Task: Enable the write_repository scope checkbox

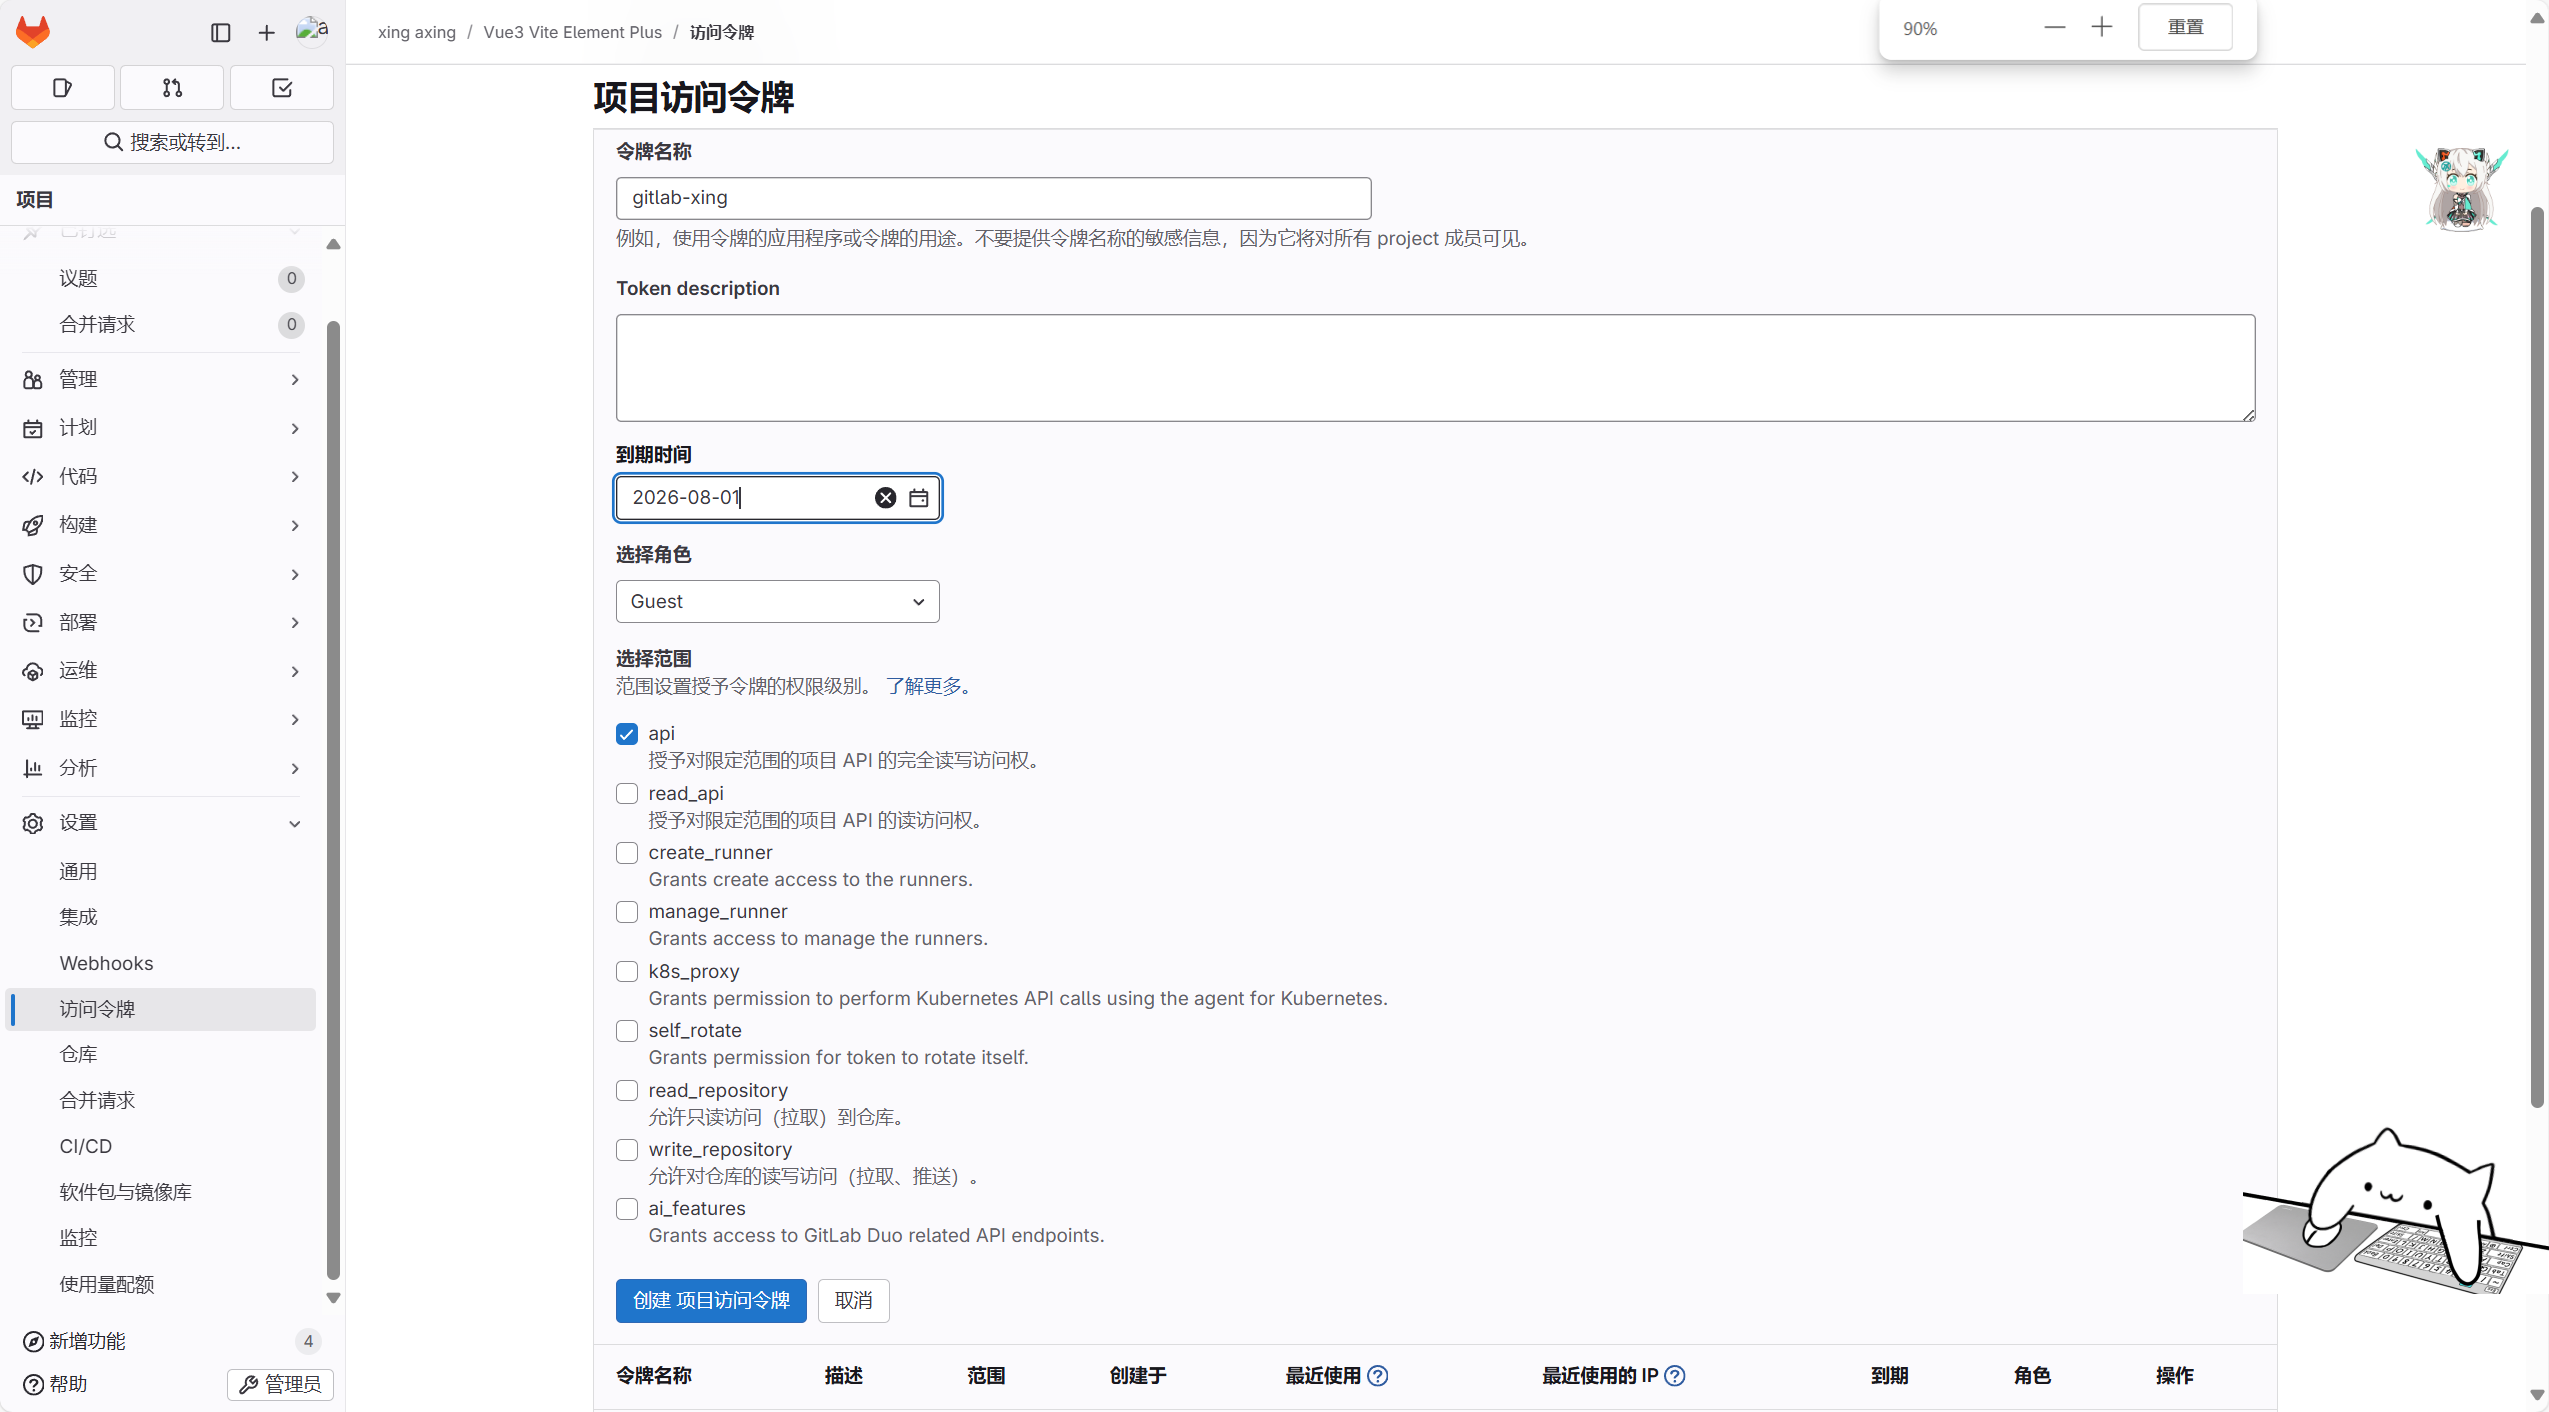Action: pos(627,1150)
